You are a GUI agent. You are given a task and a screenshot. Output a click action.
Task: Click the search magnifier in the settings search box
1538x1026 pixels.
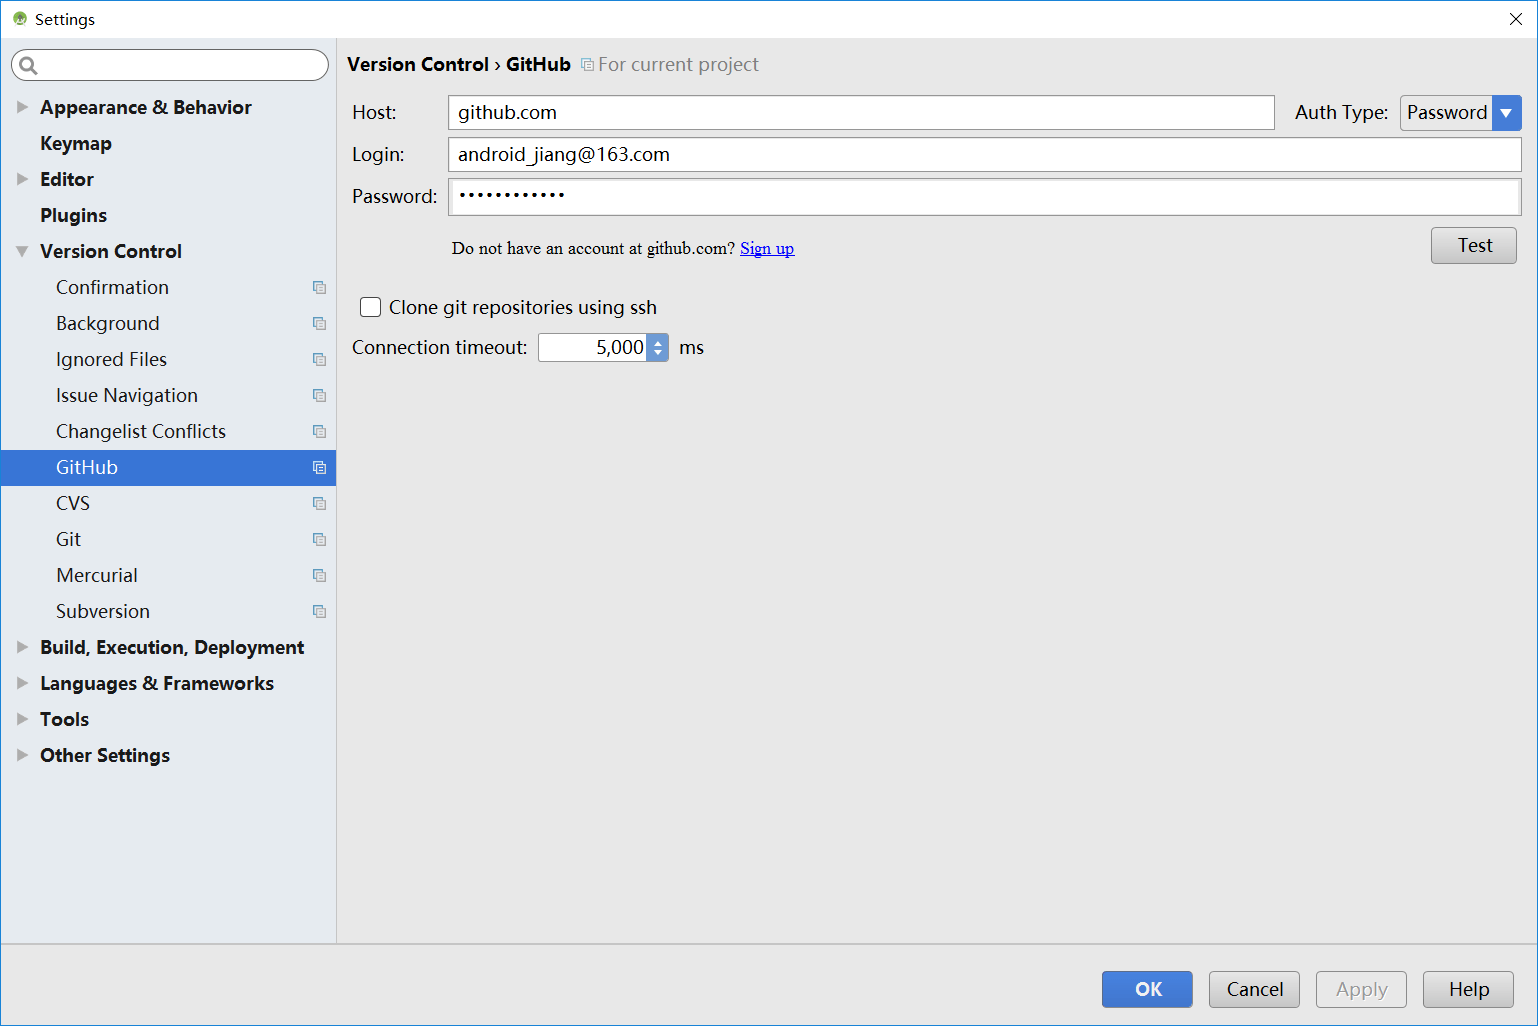point(28,64)
